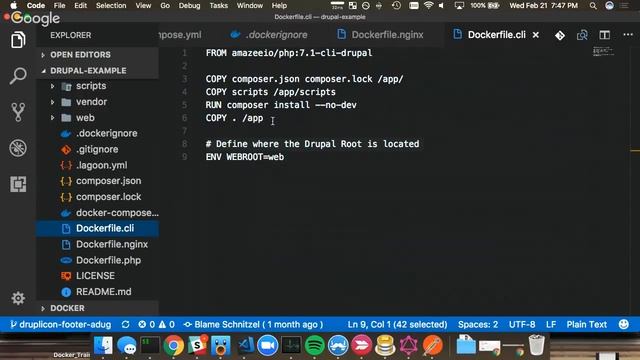The width and height of the screenshot is (640, 360).
Task: Open composer.lock in the explorer
Action: tap(97, 197)
